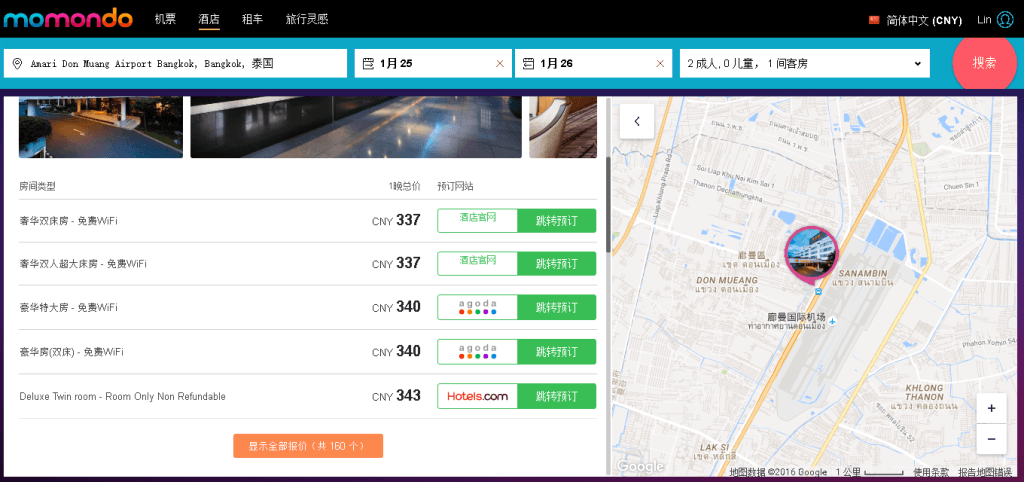The image size is (1024, 482).
Task: Book 奢华双人超大床房 via 跳转预订
Action: (556, 264)
